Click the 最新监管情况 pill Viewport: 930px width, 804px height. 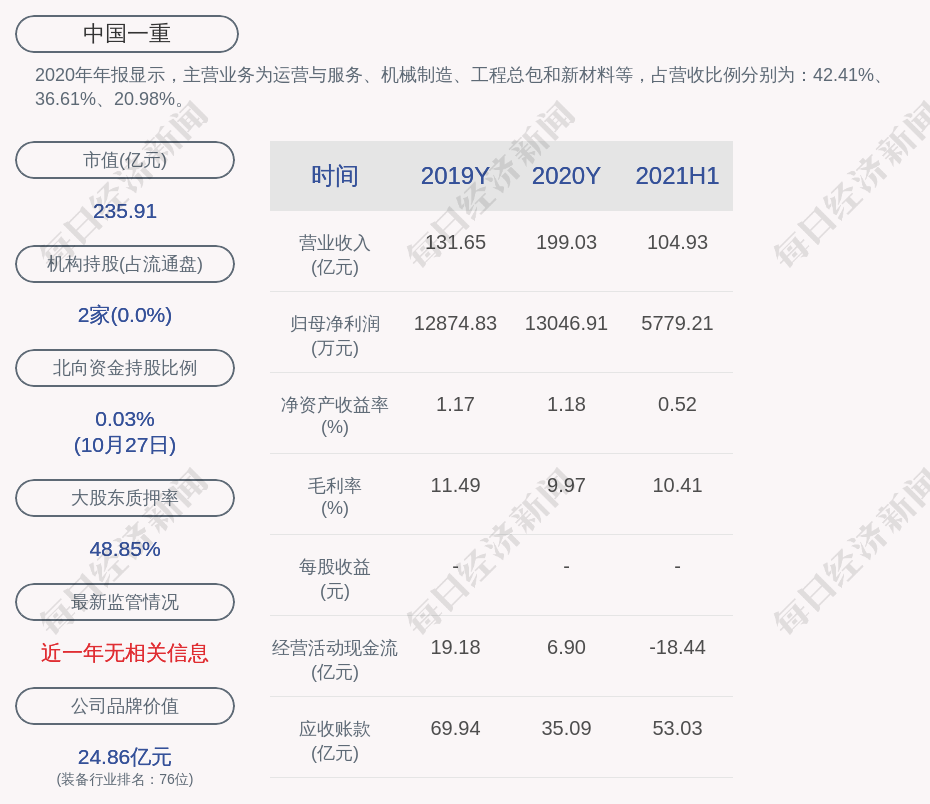coord(125,602)
